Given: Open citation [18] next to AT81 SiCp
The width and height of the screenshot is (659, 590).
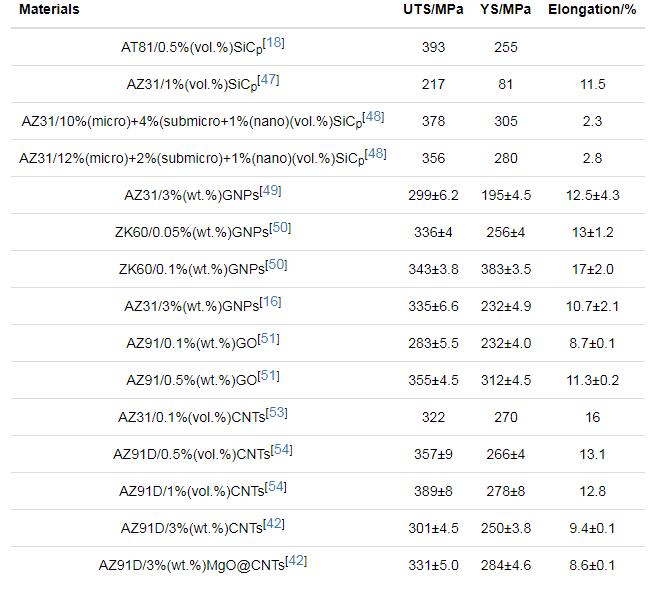Looking at the screenshot, I should 273,43.
